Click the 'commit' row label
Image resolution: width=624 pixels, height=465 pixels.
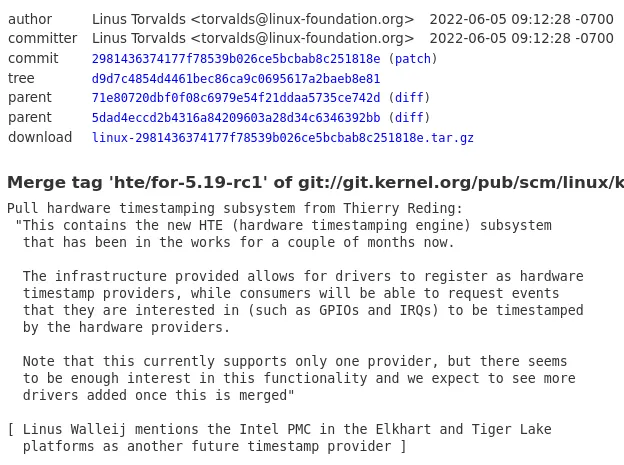(x=33, y=58)
